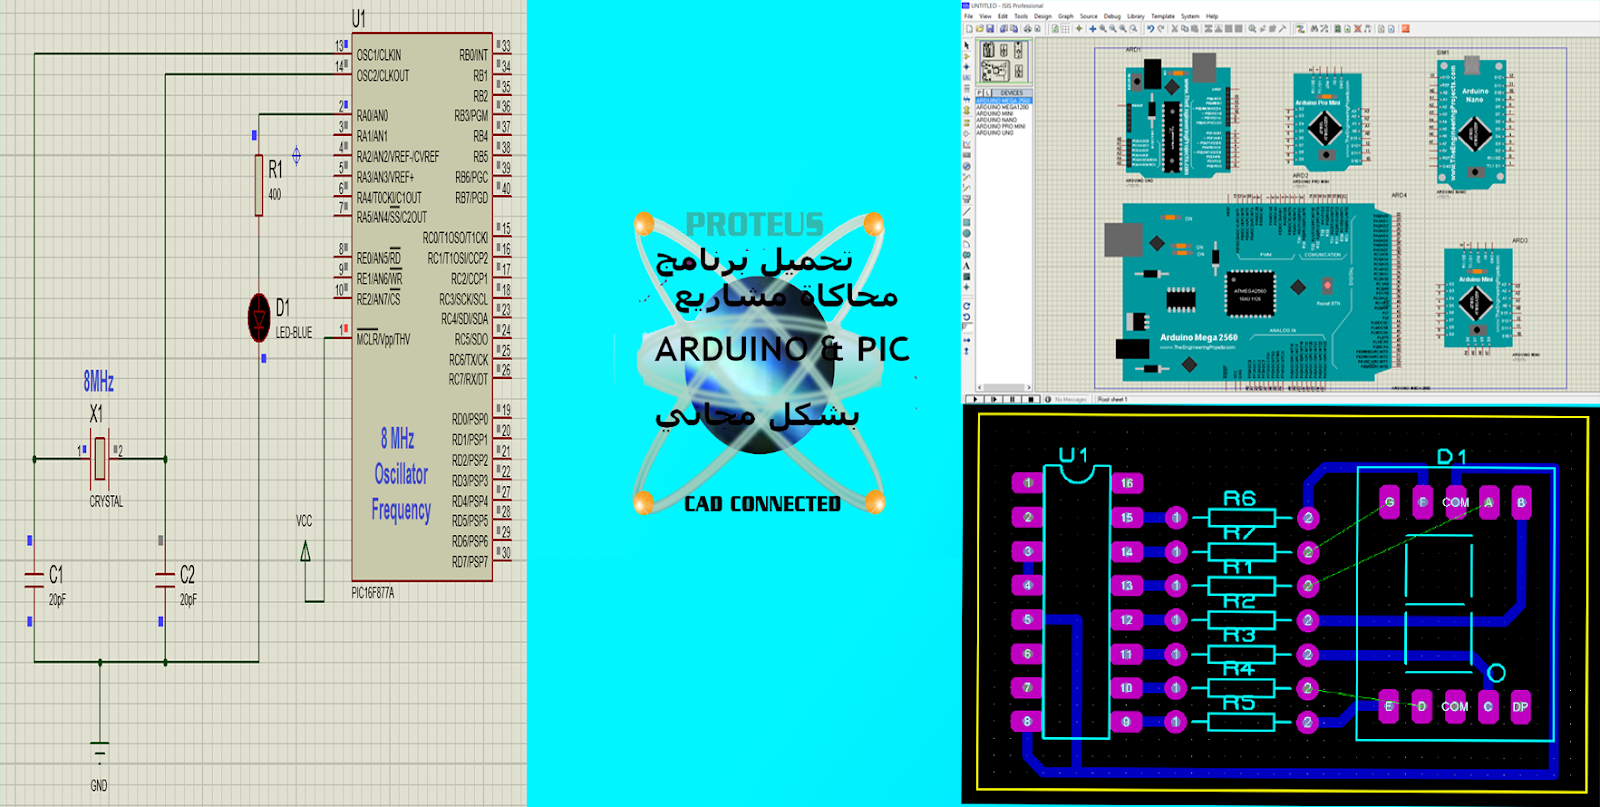Screen dimensions: 1600x807
Task: Click the Zoom In magnifier icon
Action: coord(1103,29)
